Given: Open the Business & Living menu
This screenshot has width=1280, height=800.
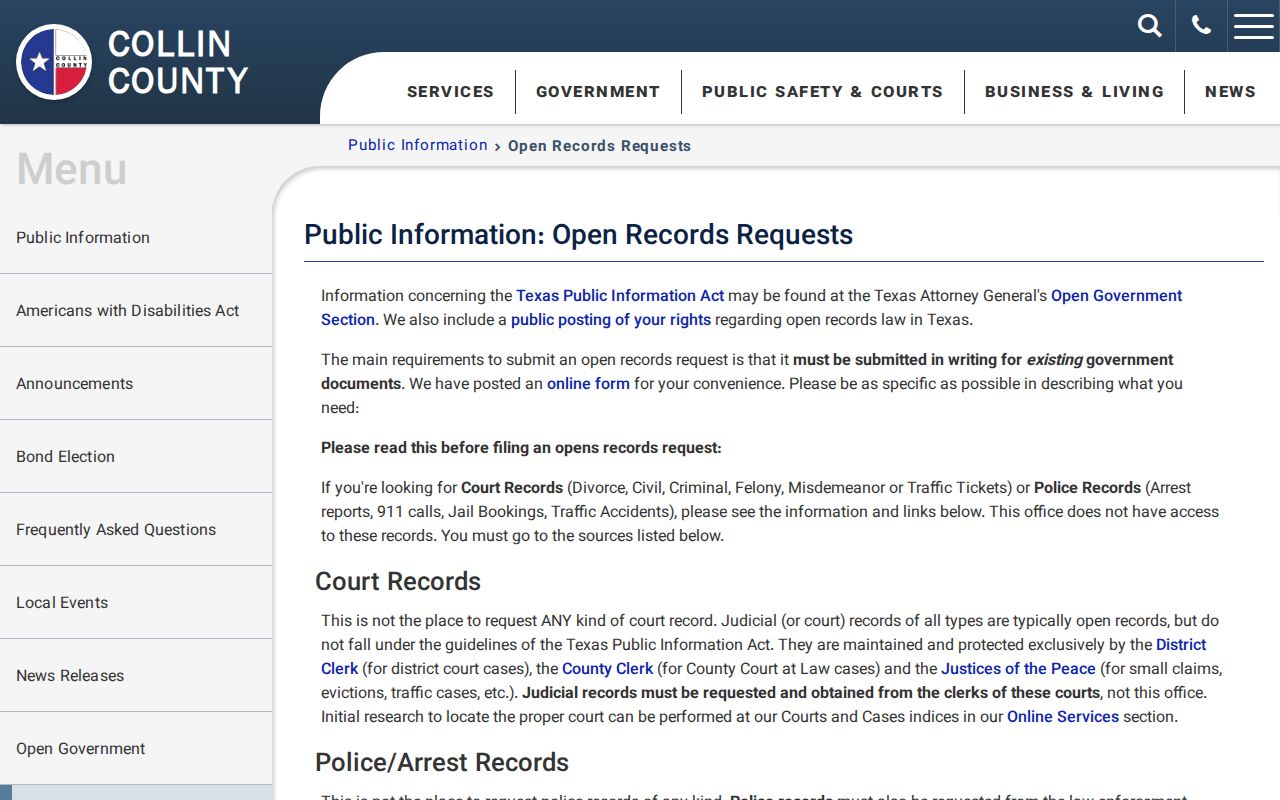Looking at the screenshot, I should [1074, 92].
